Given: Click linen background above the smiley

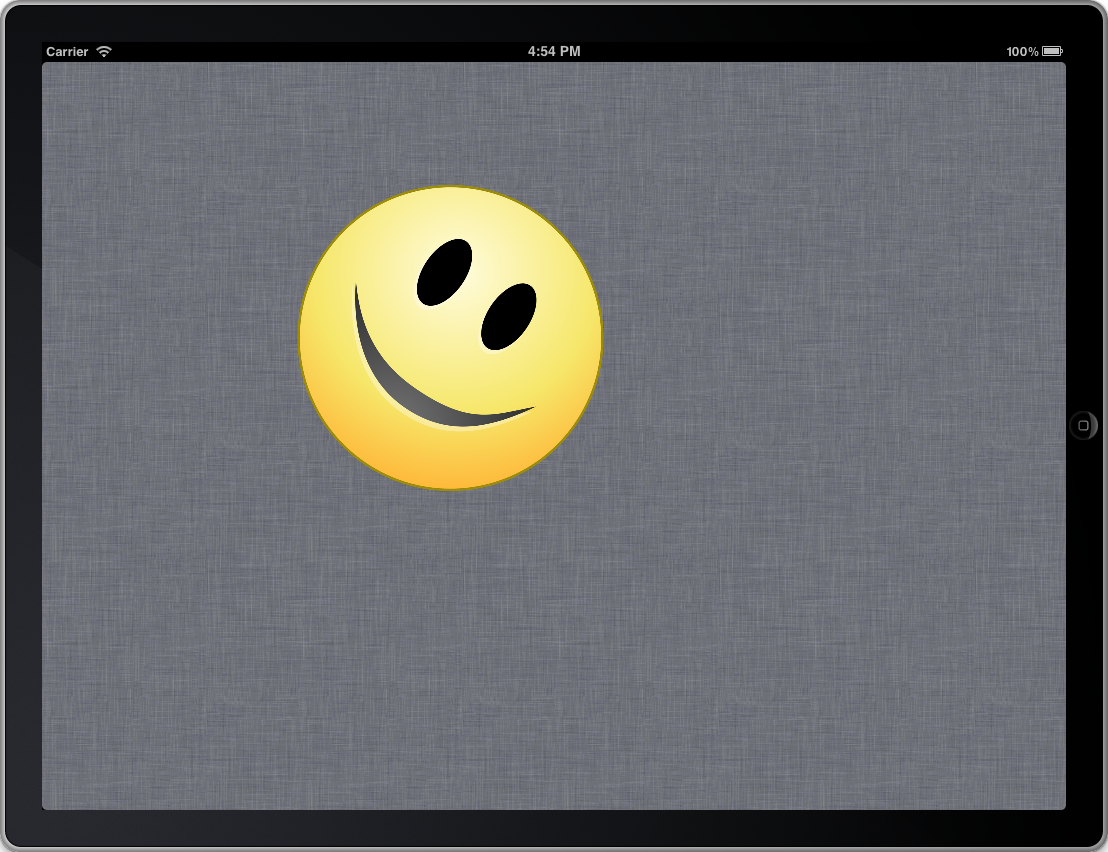Looking at the screenshot, I should tap(450, 120).
